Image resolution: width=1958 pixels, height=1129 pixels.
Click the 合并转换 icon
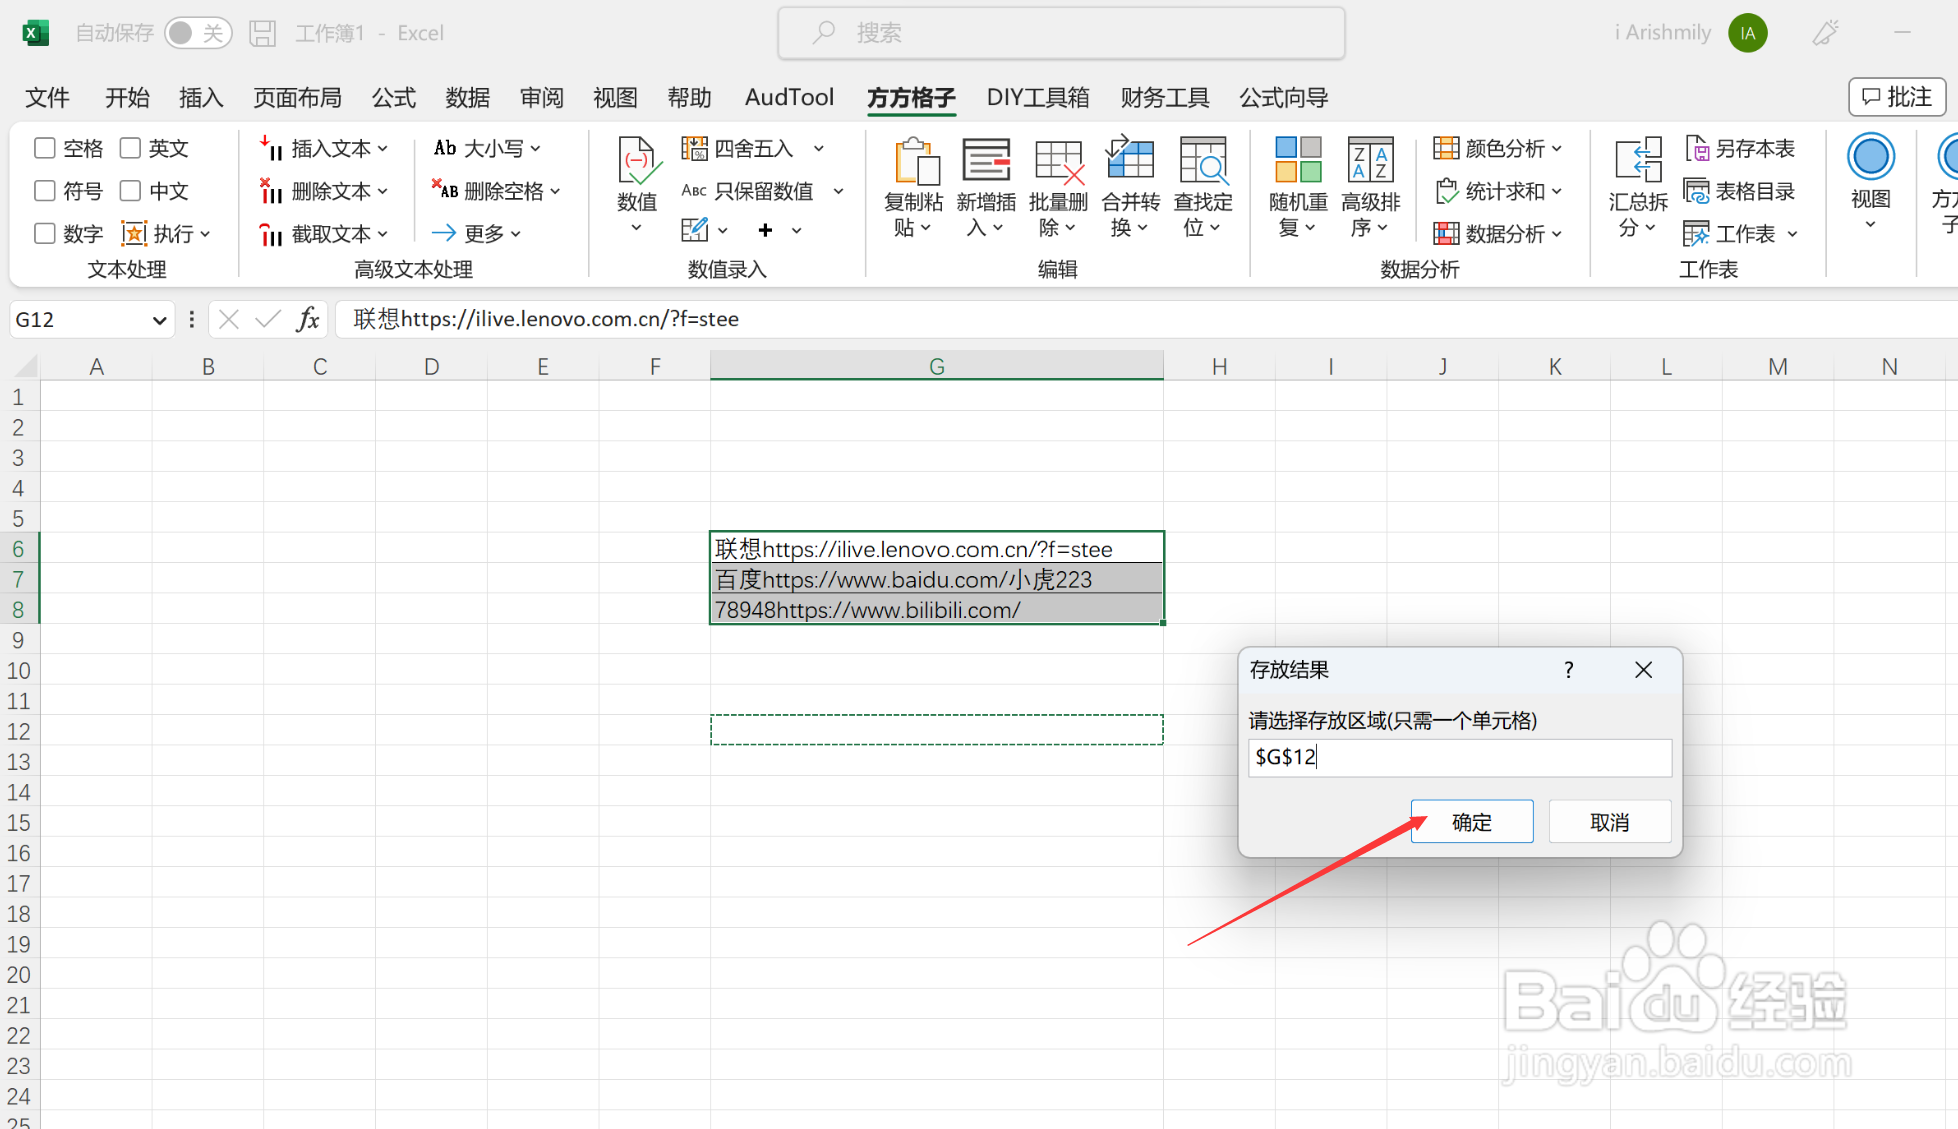click(x=1130, y=160)
